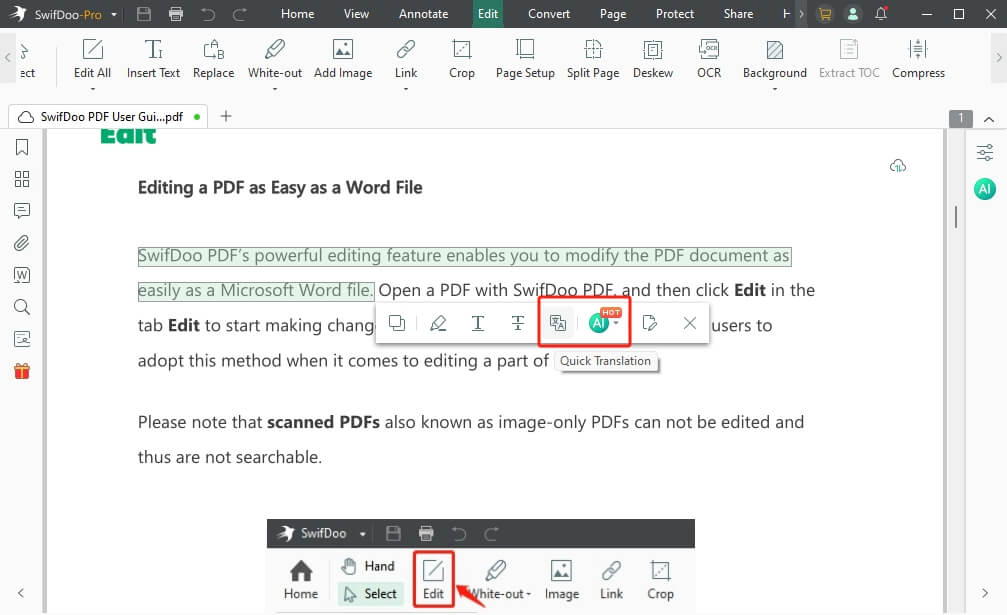The height and width of the screenshot is (615, 1007).
Task: Copy selected text from floating toolbar
Action: pos(397,323)
